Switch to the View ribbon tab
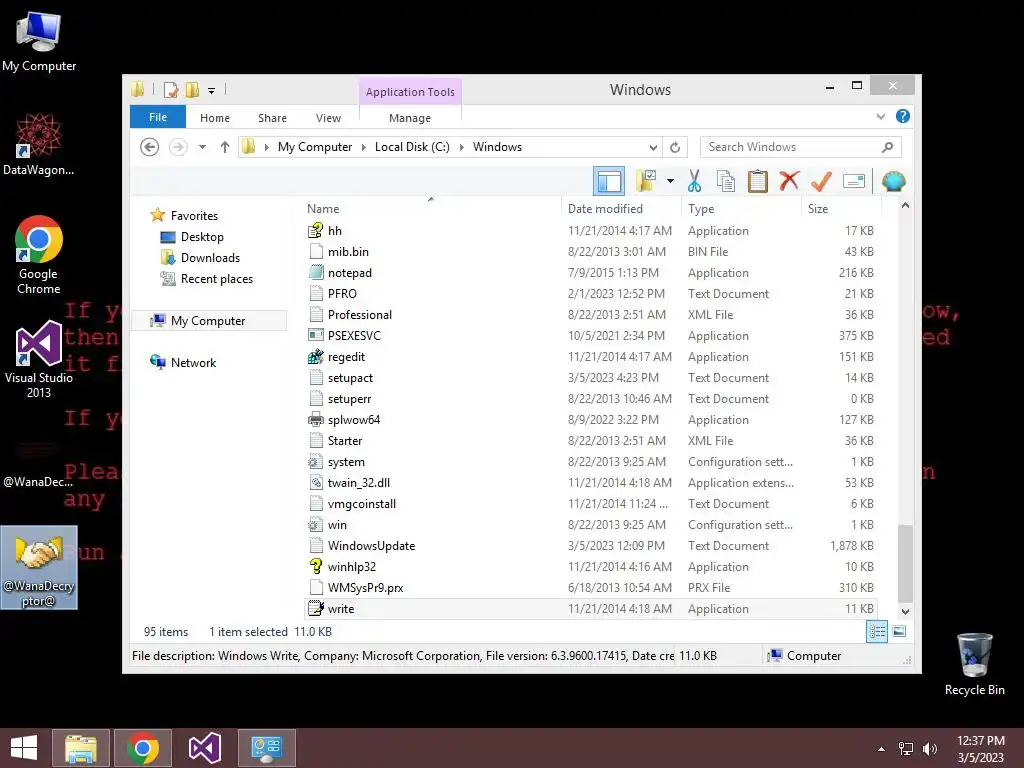Viewport: 1024px width, 768px height. point(328,118)
